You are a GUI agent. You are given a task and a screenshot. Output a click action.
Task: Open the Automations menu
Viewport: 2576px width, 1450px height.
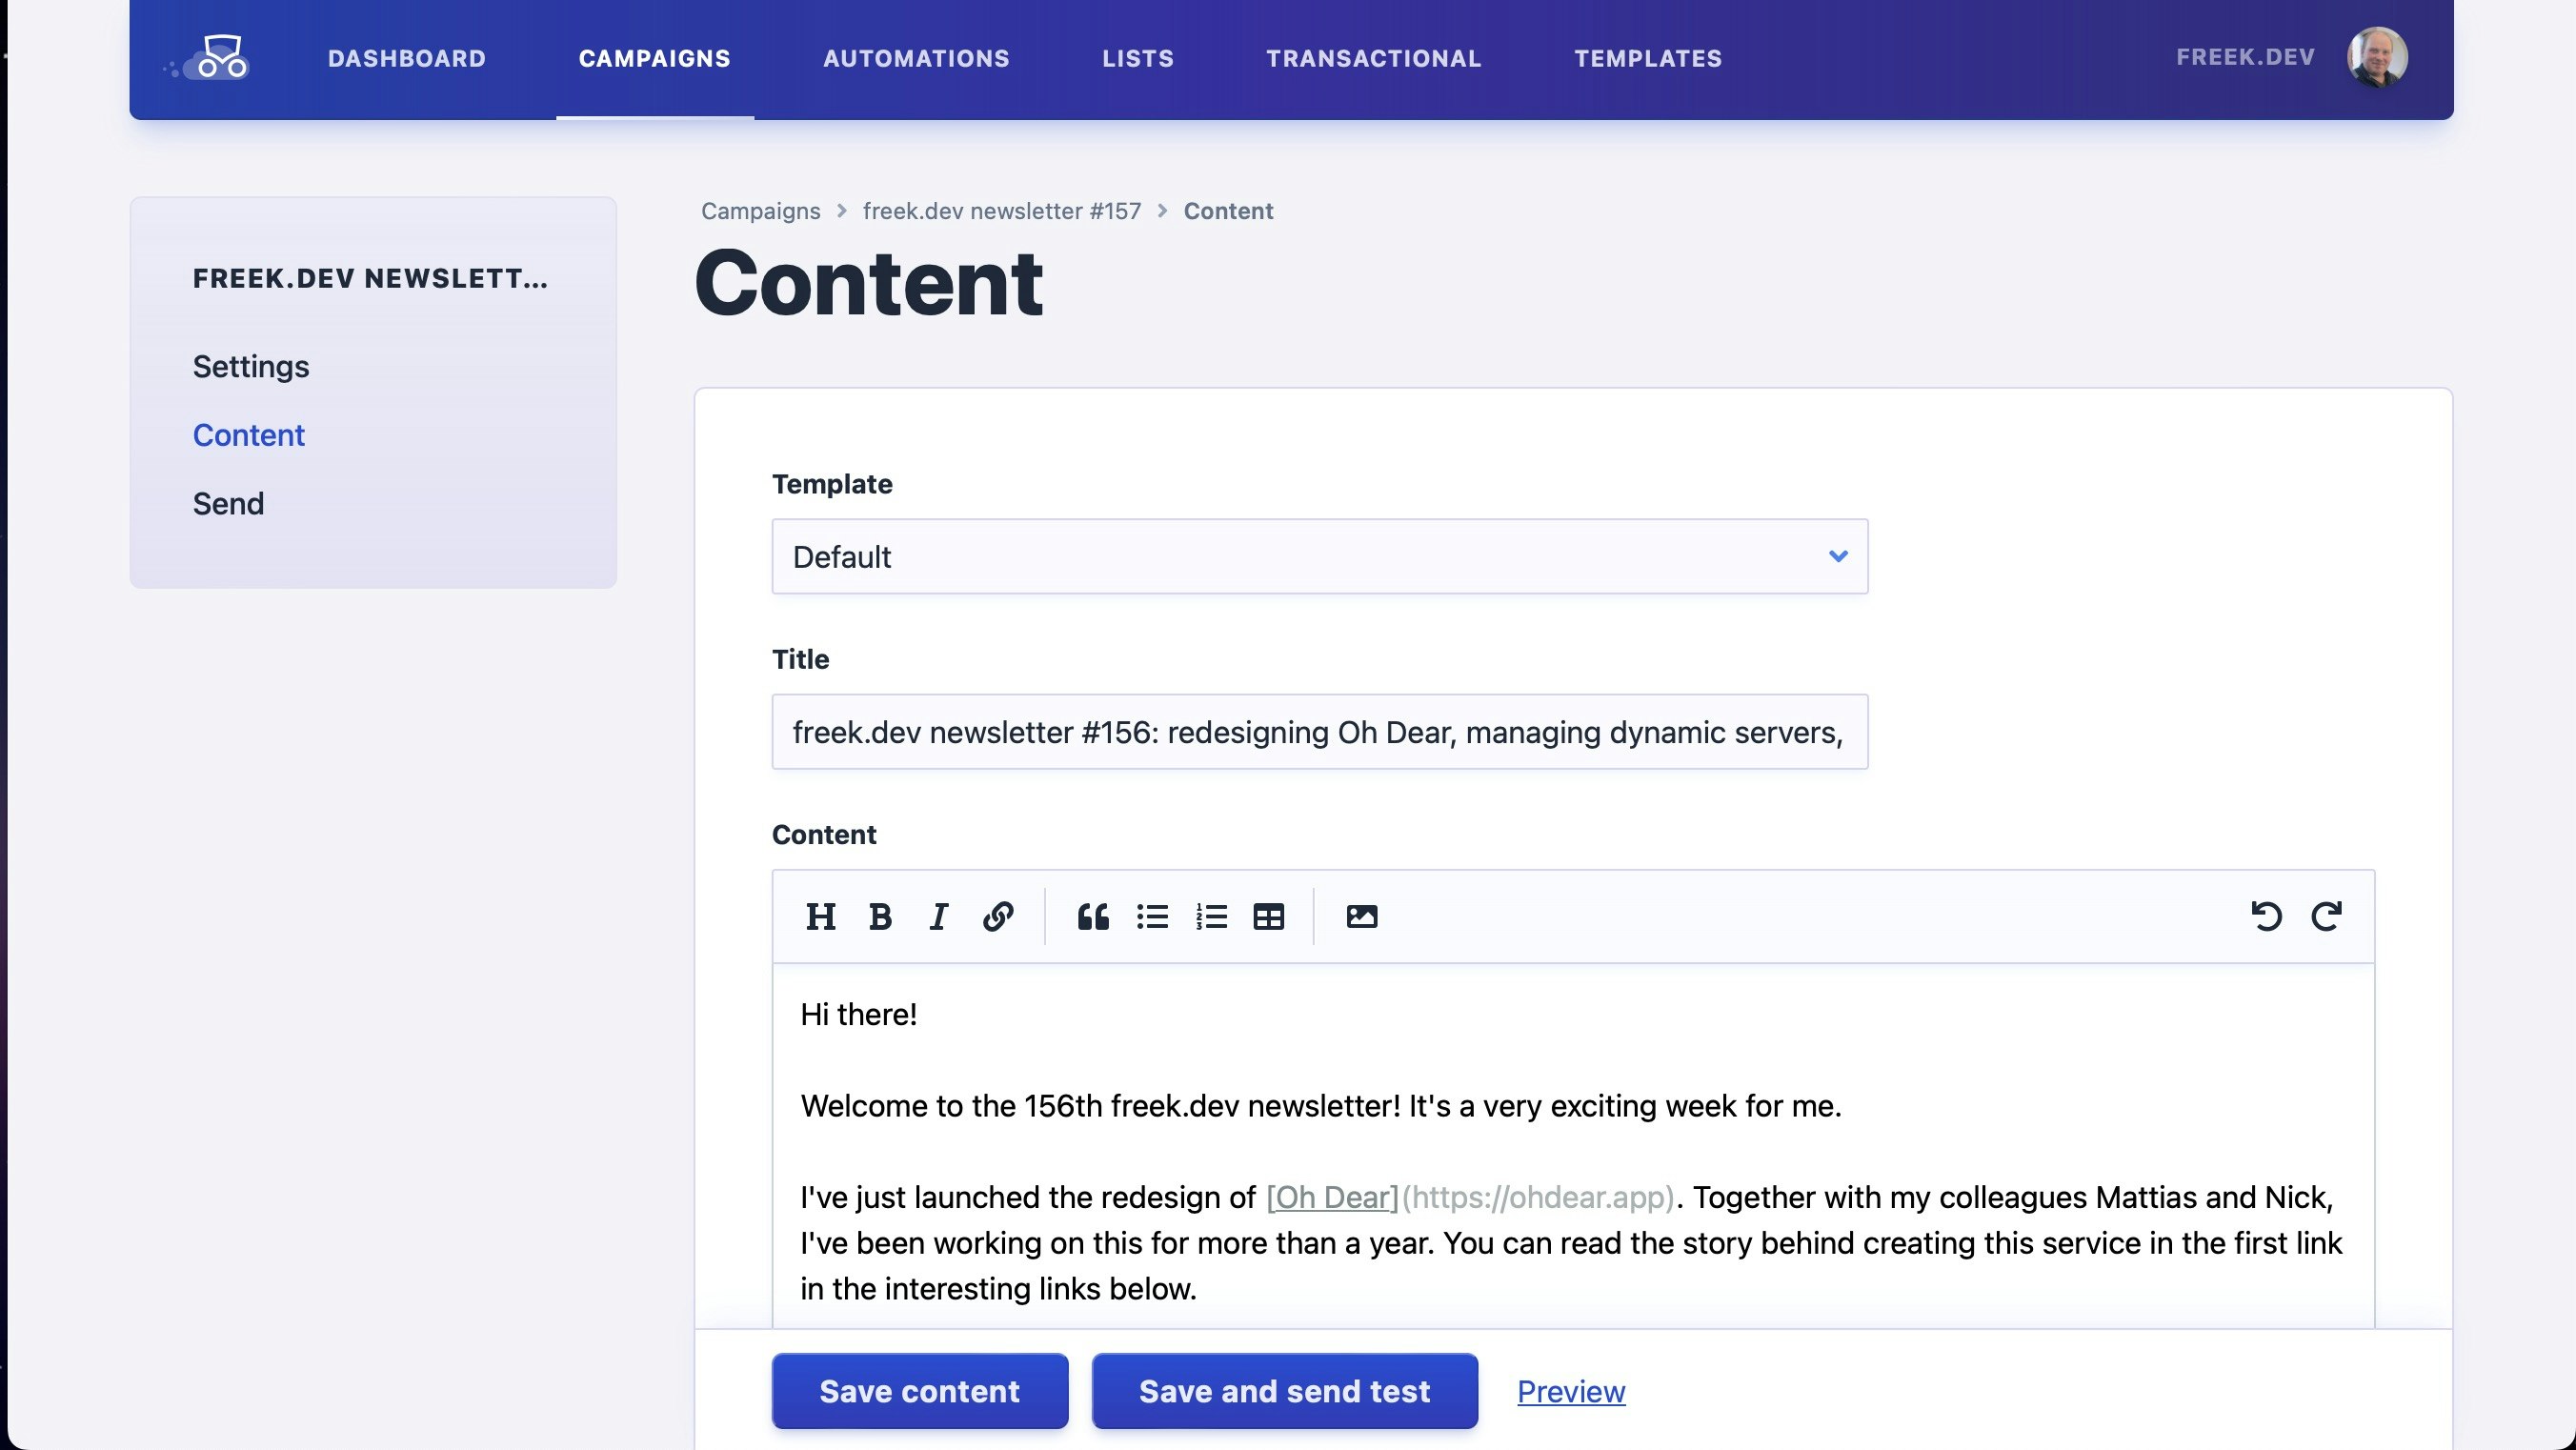pyautogui.click(x=916, y=58)
